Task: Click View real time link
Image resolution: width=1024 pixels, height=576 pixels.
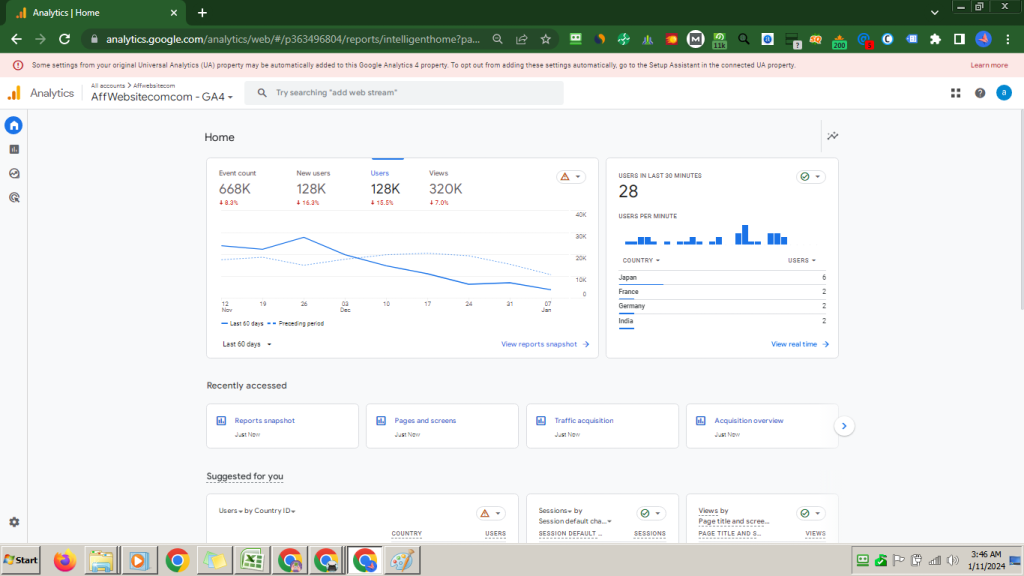Action: 799,344
